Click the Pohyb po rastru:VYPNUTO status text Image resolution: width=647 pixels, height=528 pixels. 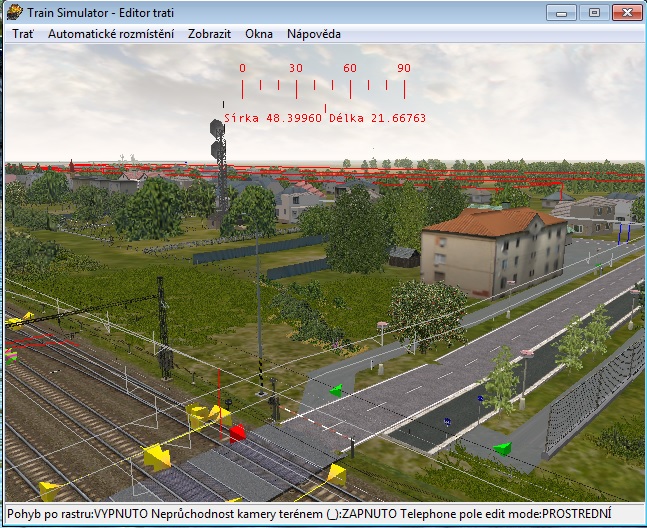[78, 514]
